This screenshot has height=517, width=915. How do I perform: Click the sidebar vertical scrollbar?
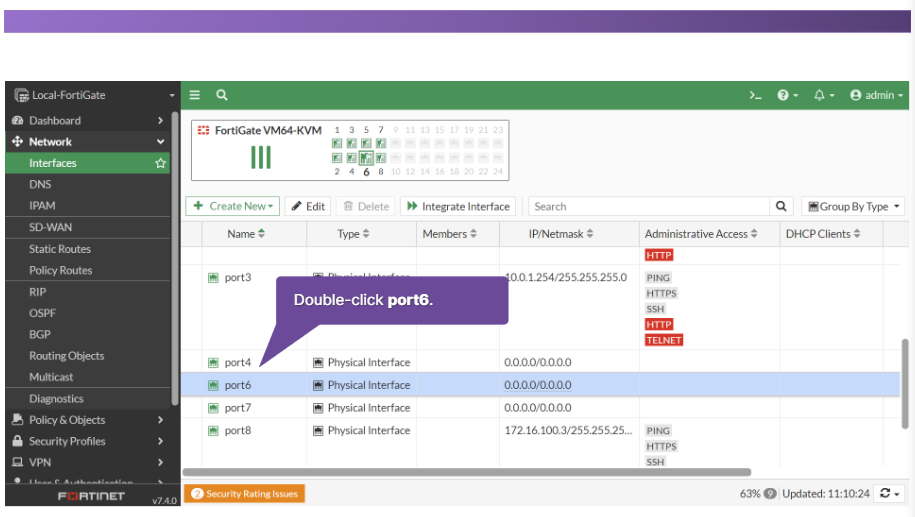(x=175, y=257)
